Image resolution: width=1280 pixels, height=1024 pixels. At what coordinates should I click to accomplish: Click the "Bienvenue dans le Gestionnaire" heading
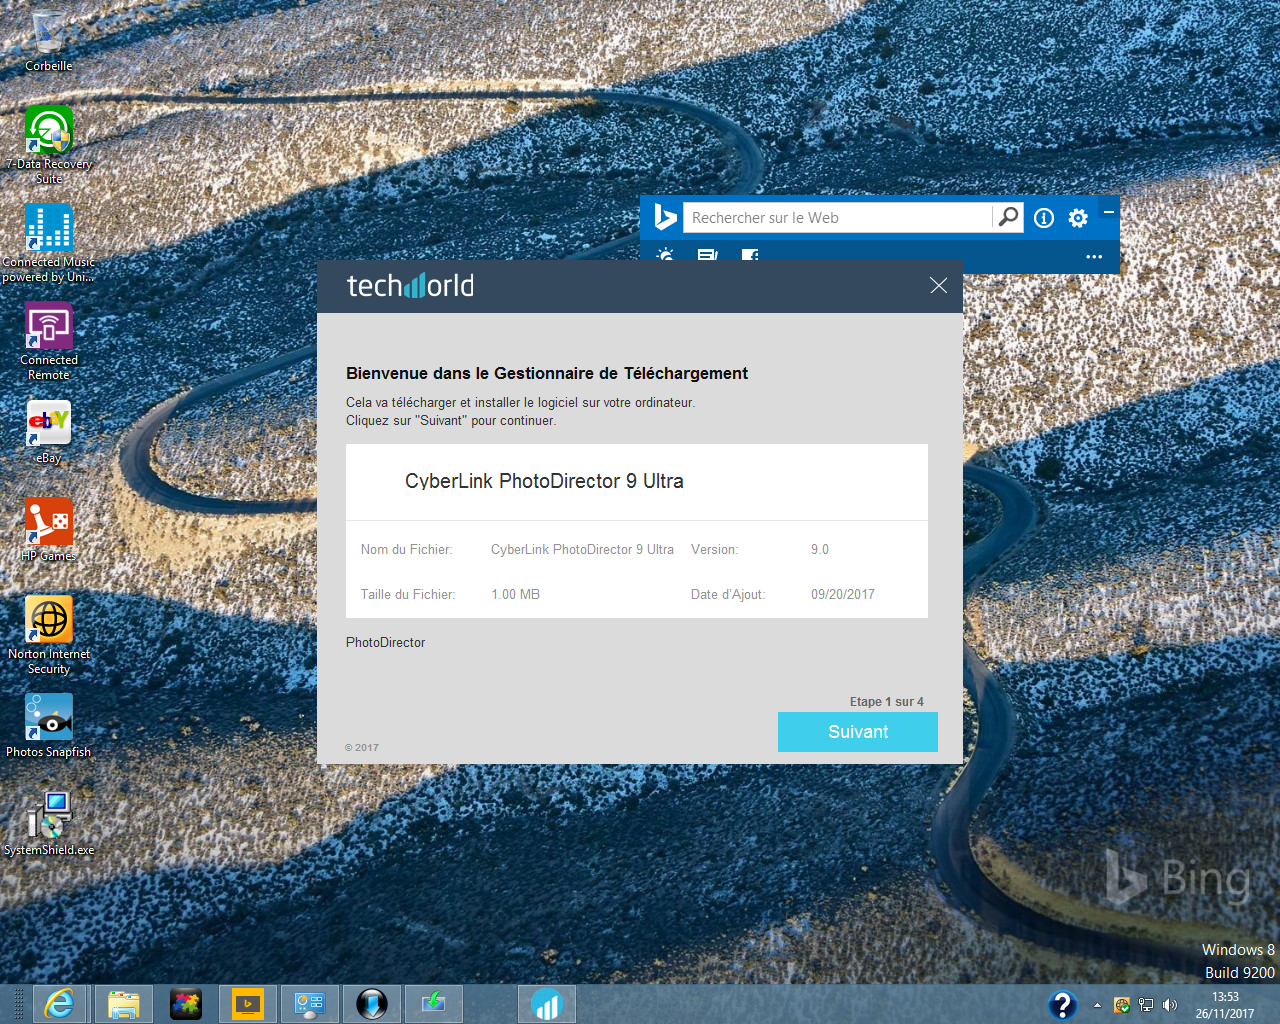pos(547,373)
